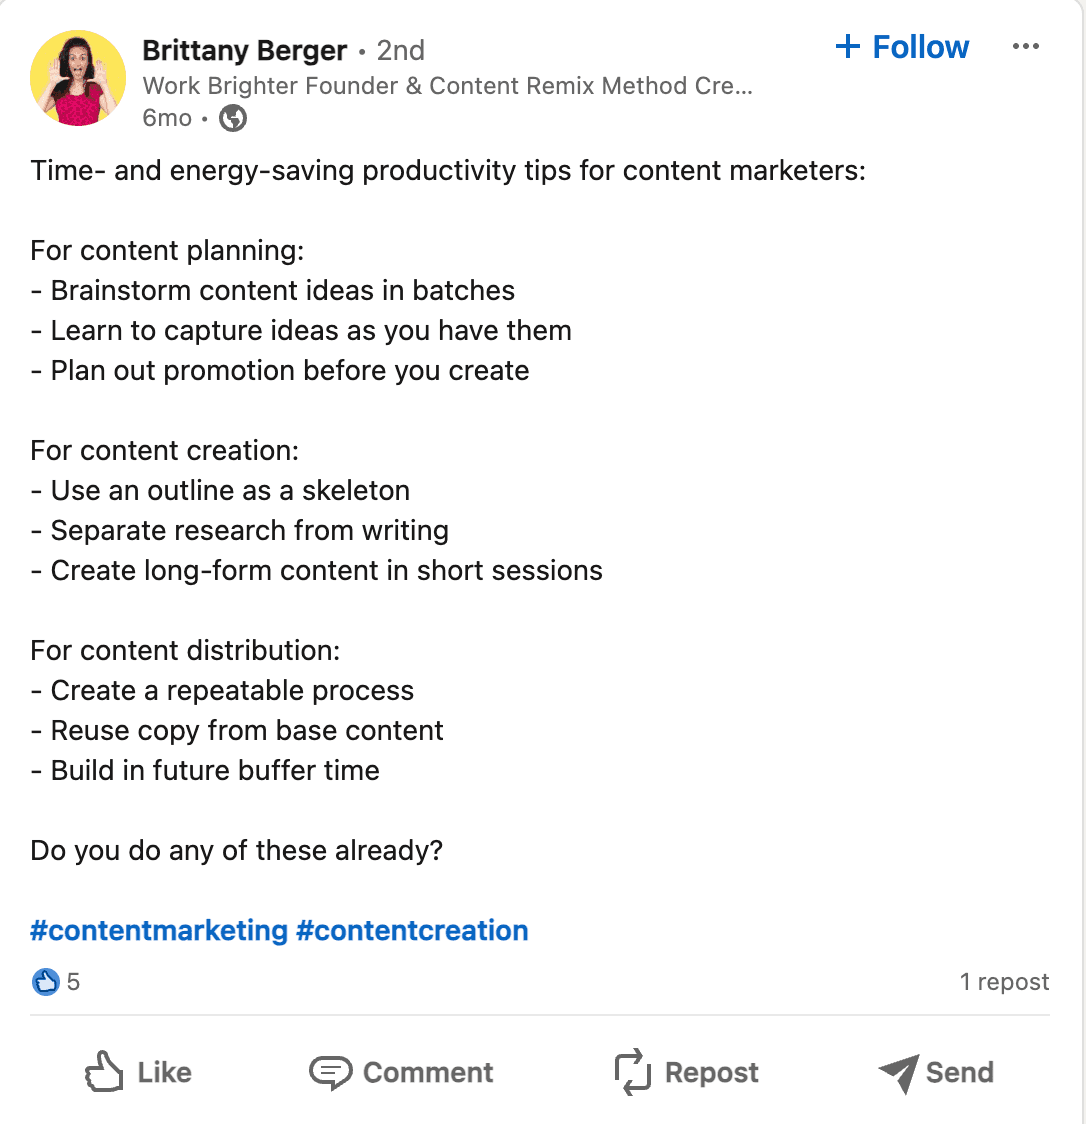Viewport: 1086px width, 1124px height.
Task: Open Brittany Berger's name link
Action: (244, 50)
